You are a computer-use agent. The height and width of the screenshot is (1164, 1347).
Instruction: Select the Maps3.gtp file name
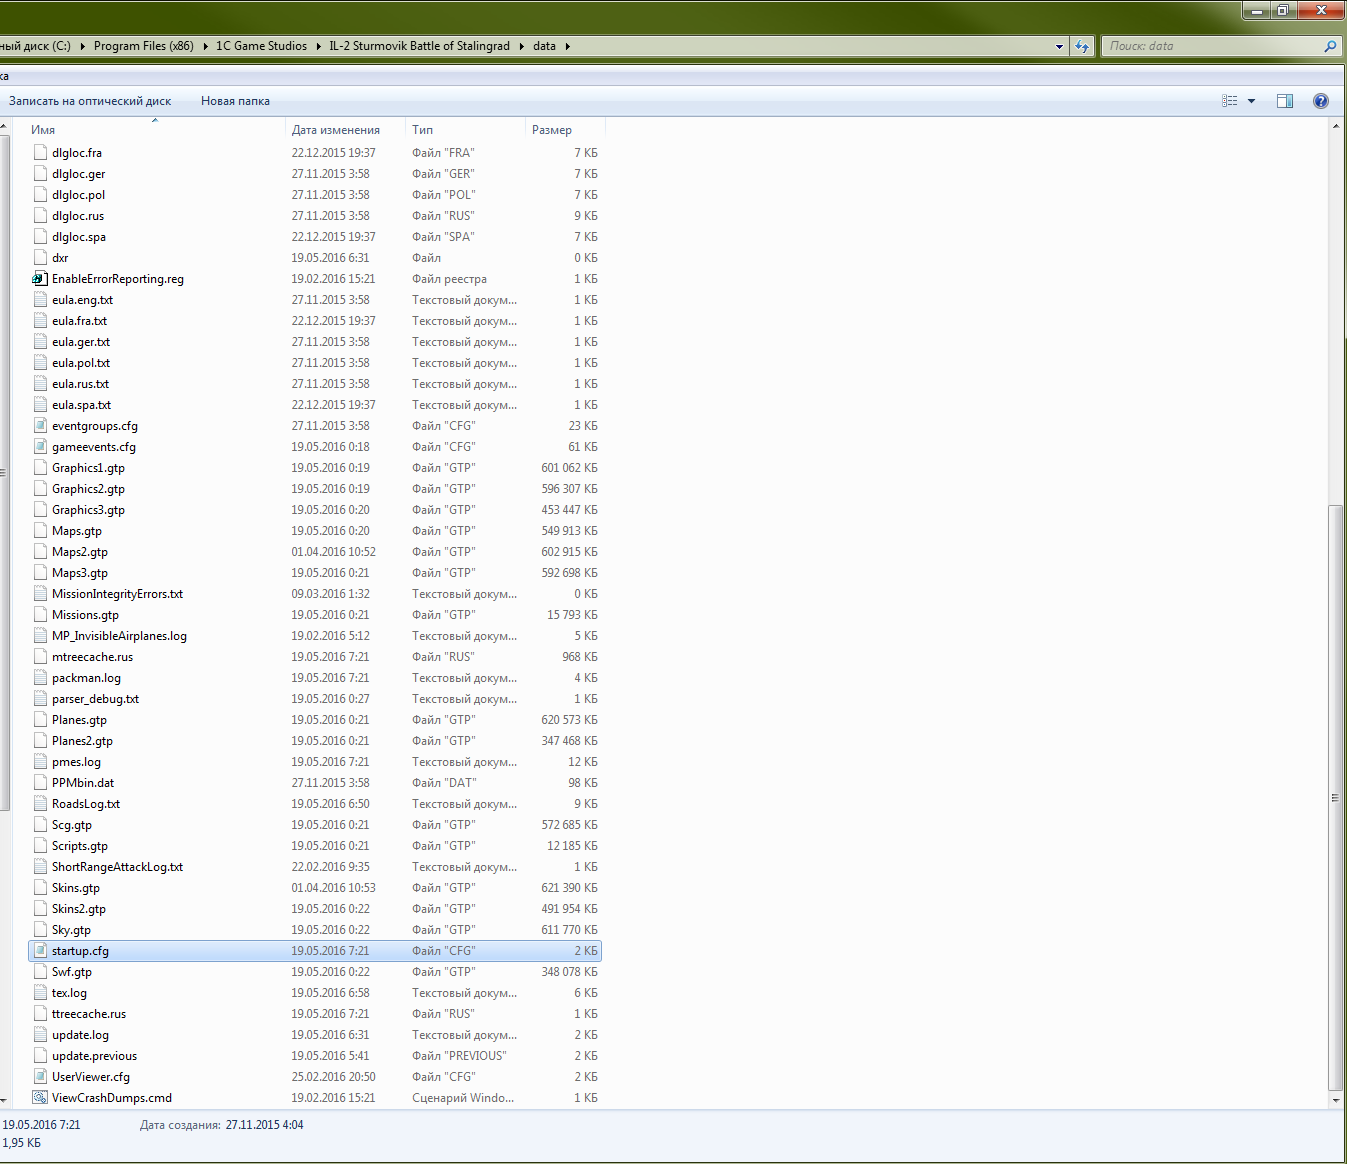(80, 573)
